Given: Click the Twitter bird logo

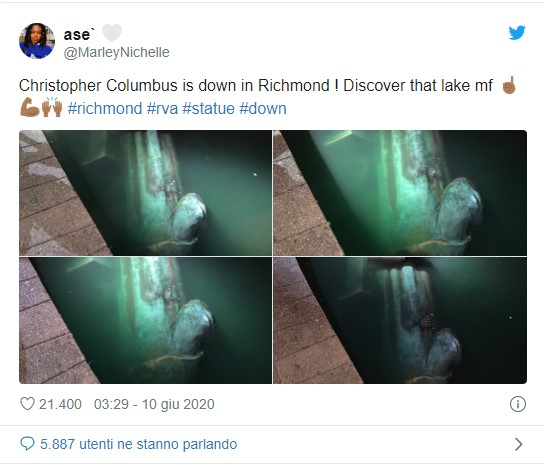Looking at the screenshot, I should tap(517, 33).
